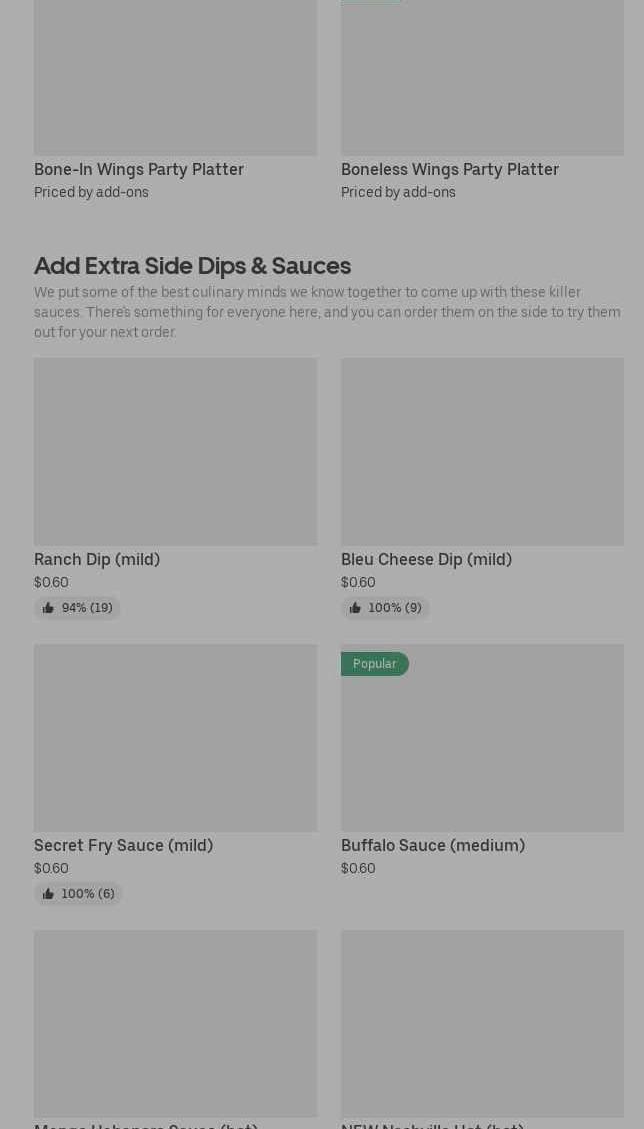The width and height of the screenshot is (644, 1129).
Task: Open the Nashville Hot sauce image
Action: [x=482, y=1024]
